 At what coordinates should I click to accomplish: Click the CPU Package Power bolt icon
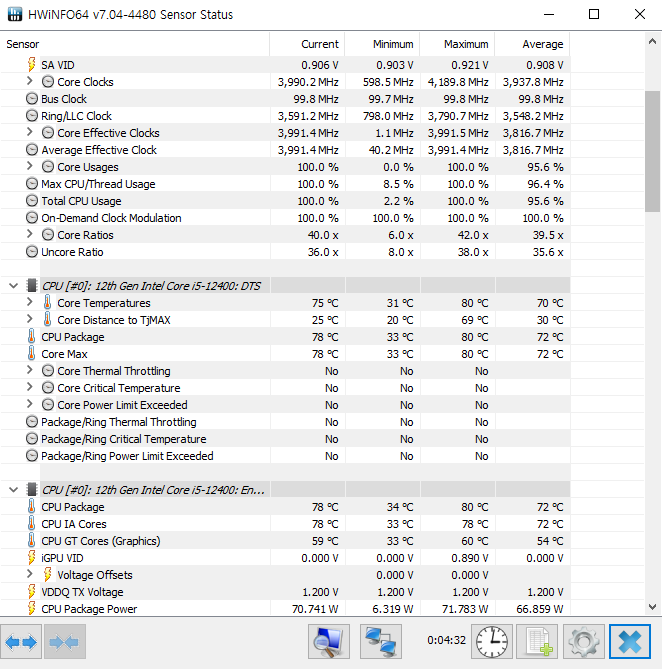click(32, 609)
